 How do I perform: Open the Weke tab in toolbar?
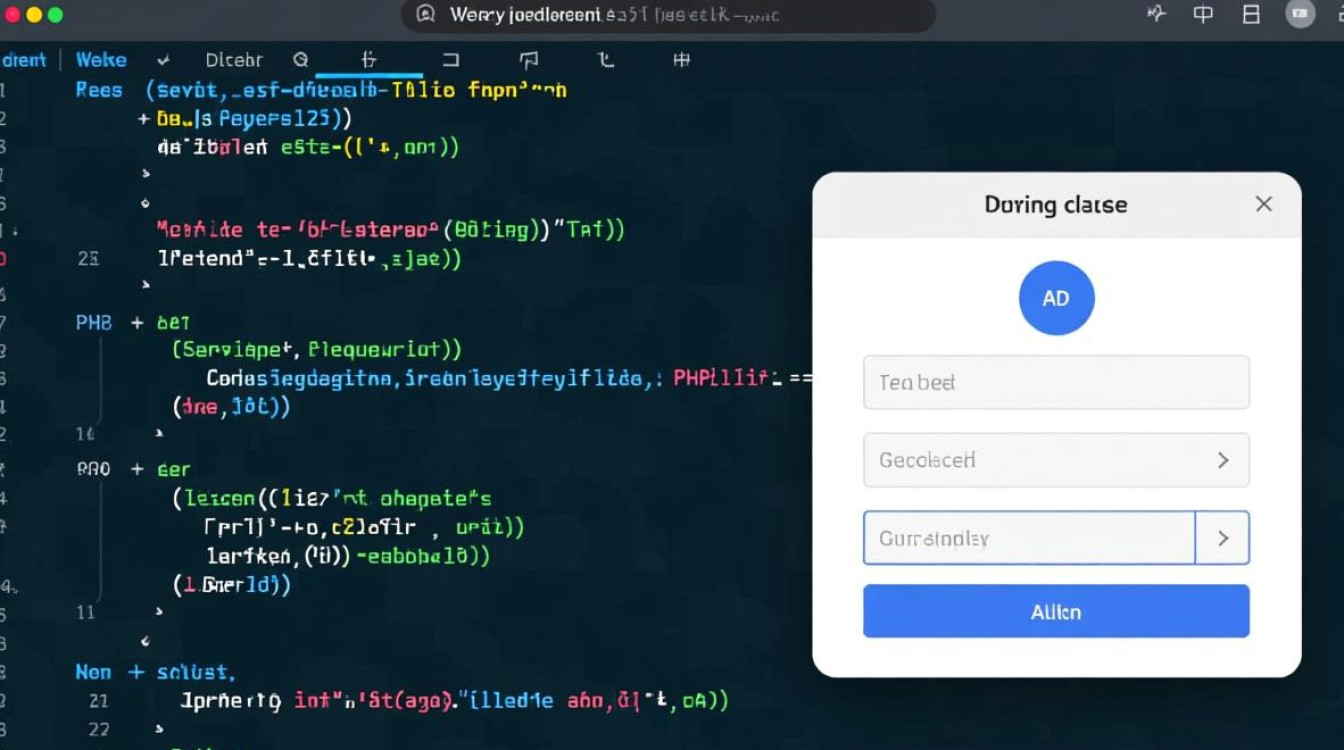coord(101,60)
